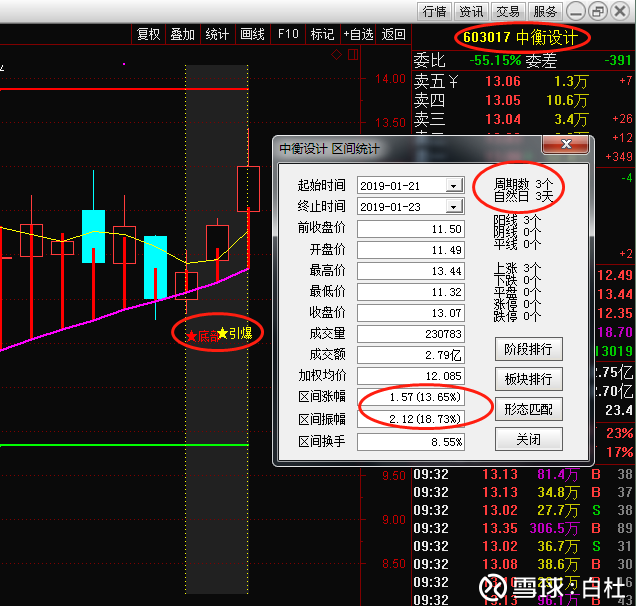
Task: Click the 关闭 button
Action: coord(529,439)
